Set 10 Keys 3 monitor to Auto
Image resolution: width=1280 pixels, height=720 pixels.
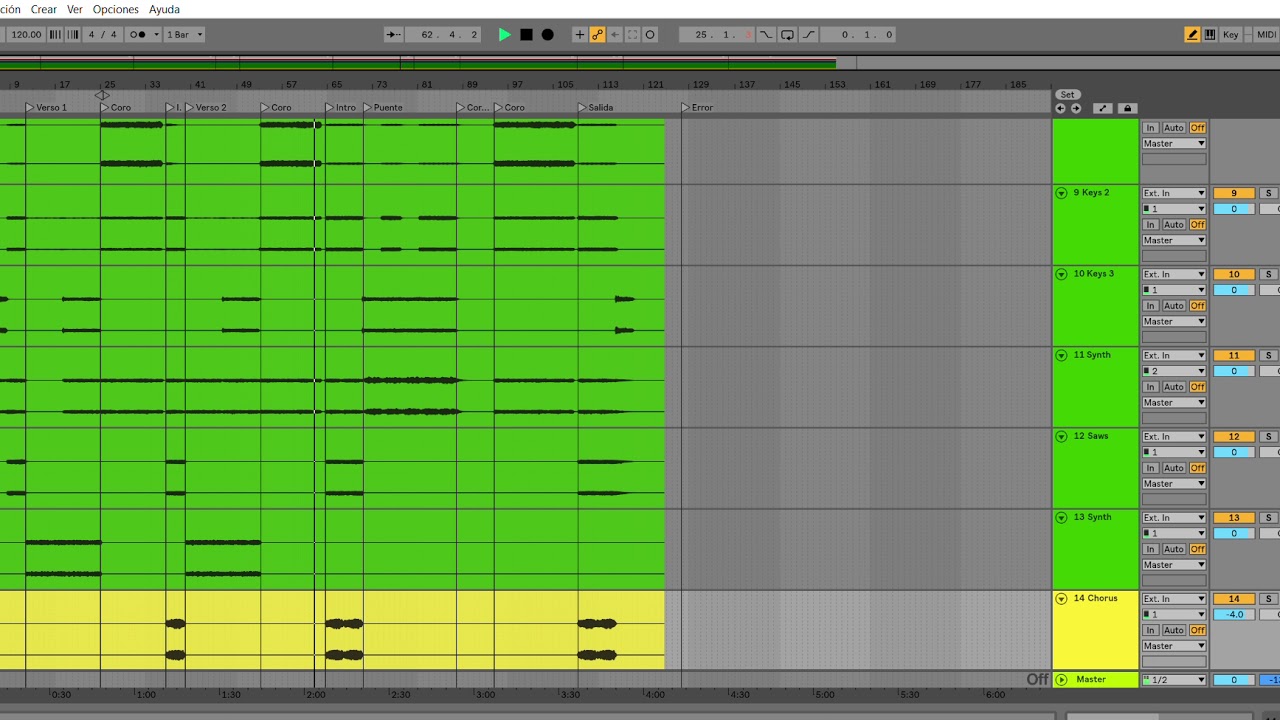click(x=1174, y=306)
